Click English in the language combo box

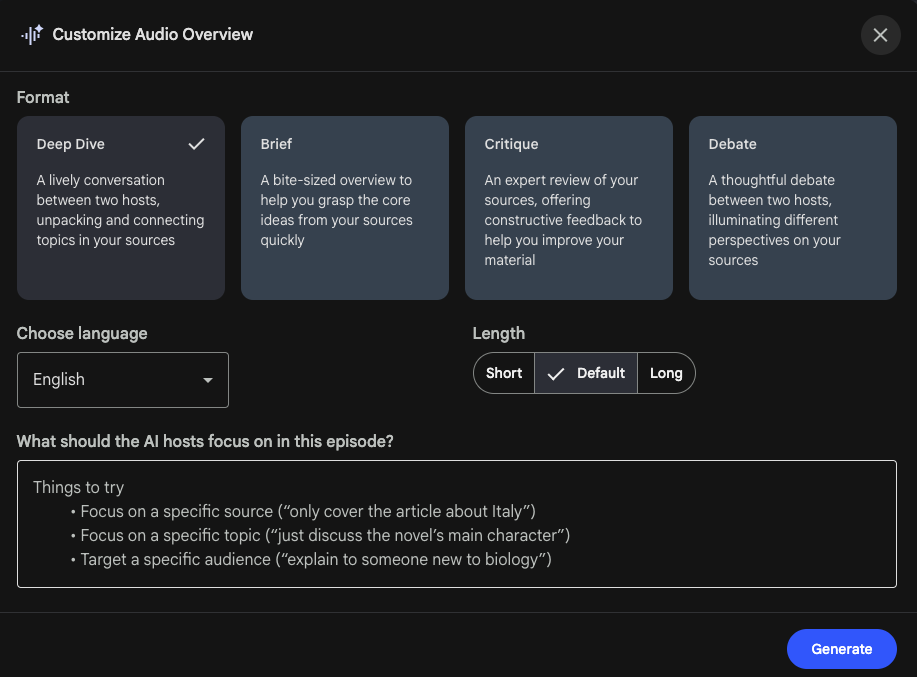click(57, 380)
